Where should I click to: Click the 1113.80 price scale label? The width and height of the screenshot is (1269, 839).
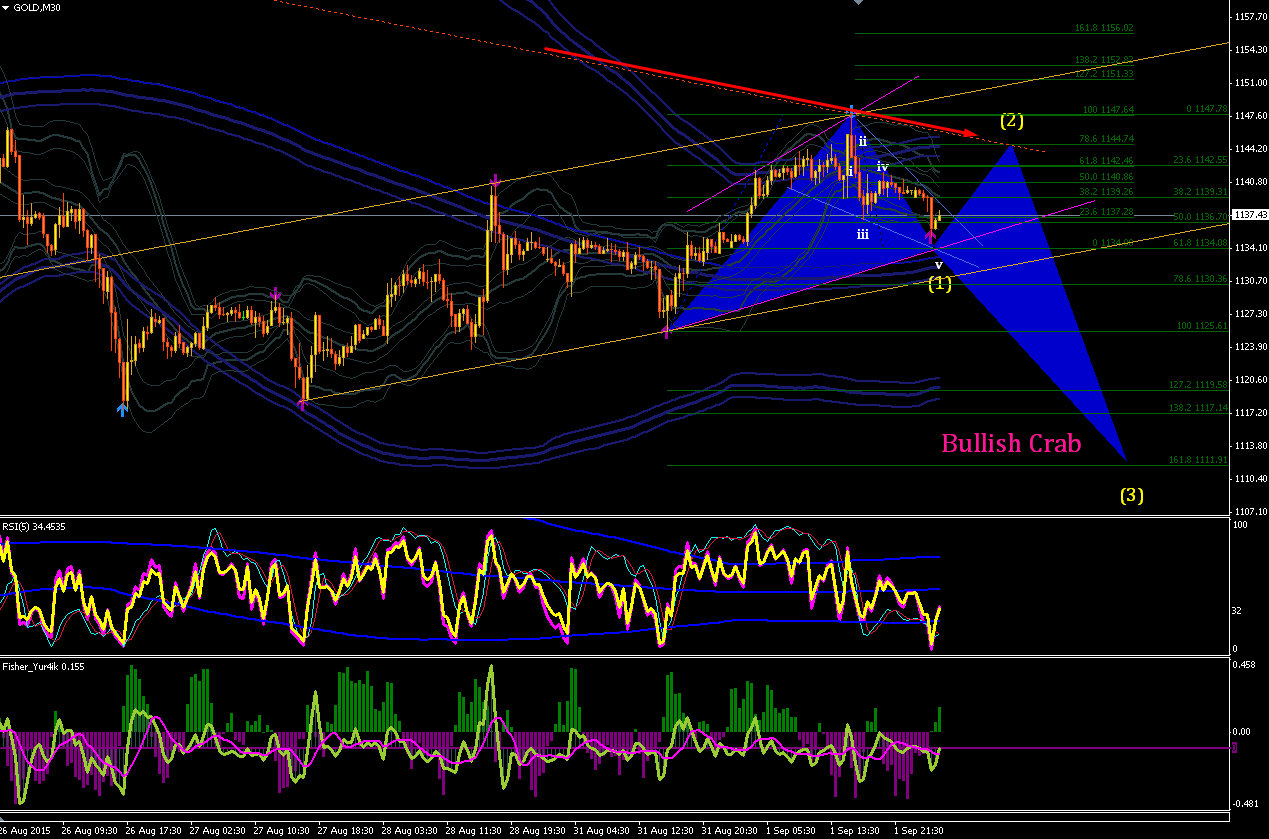(x=1252, y=446)
